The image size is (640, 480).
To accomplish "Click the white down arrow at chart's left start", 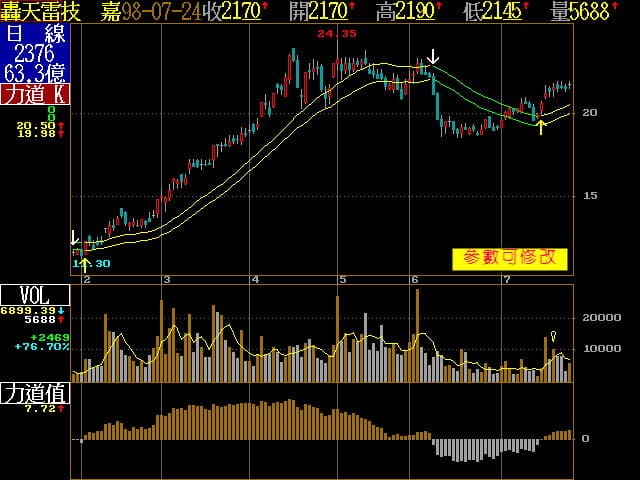I will pos(74,238).
